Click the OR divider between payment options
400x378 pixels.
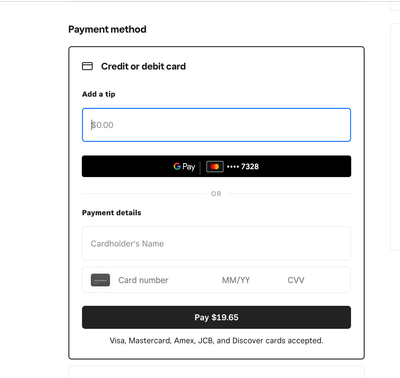coord(216,194)
